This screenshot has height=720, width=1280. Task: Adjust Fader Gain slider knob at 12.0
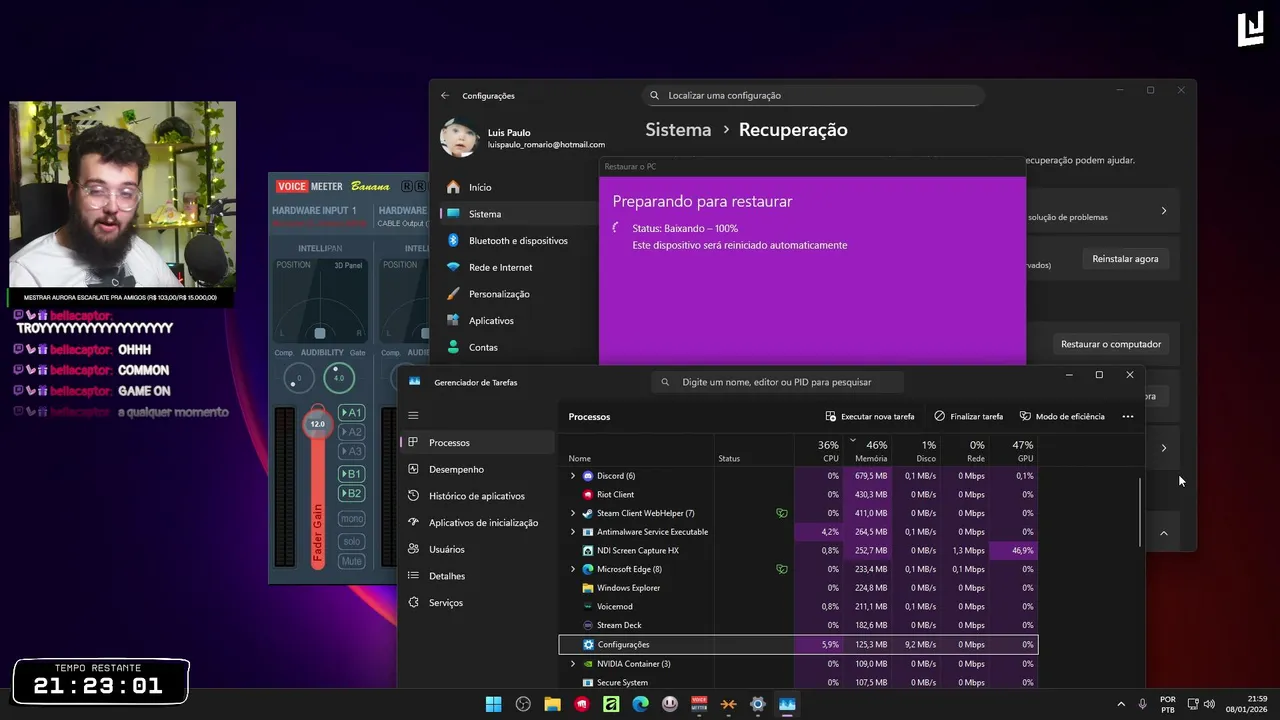pyautogui.click(x=317, y=424)
